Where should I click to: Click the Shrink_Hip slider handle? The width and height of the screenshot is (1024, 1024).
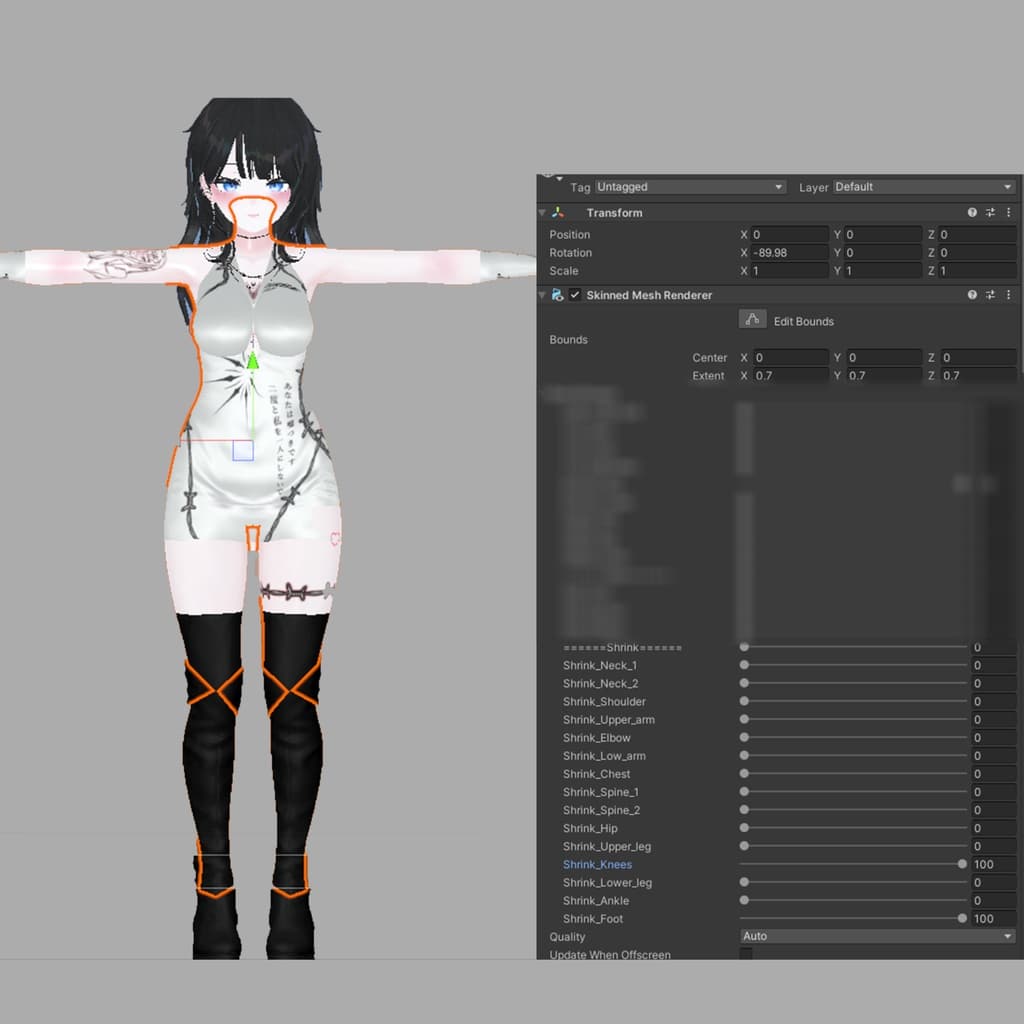744,827
